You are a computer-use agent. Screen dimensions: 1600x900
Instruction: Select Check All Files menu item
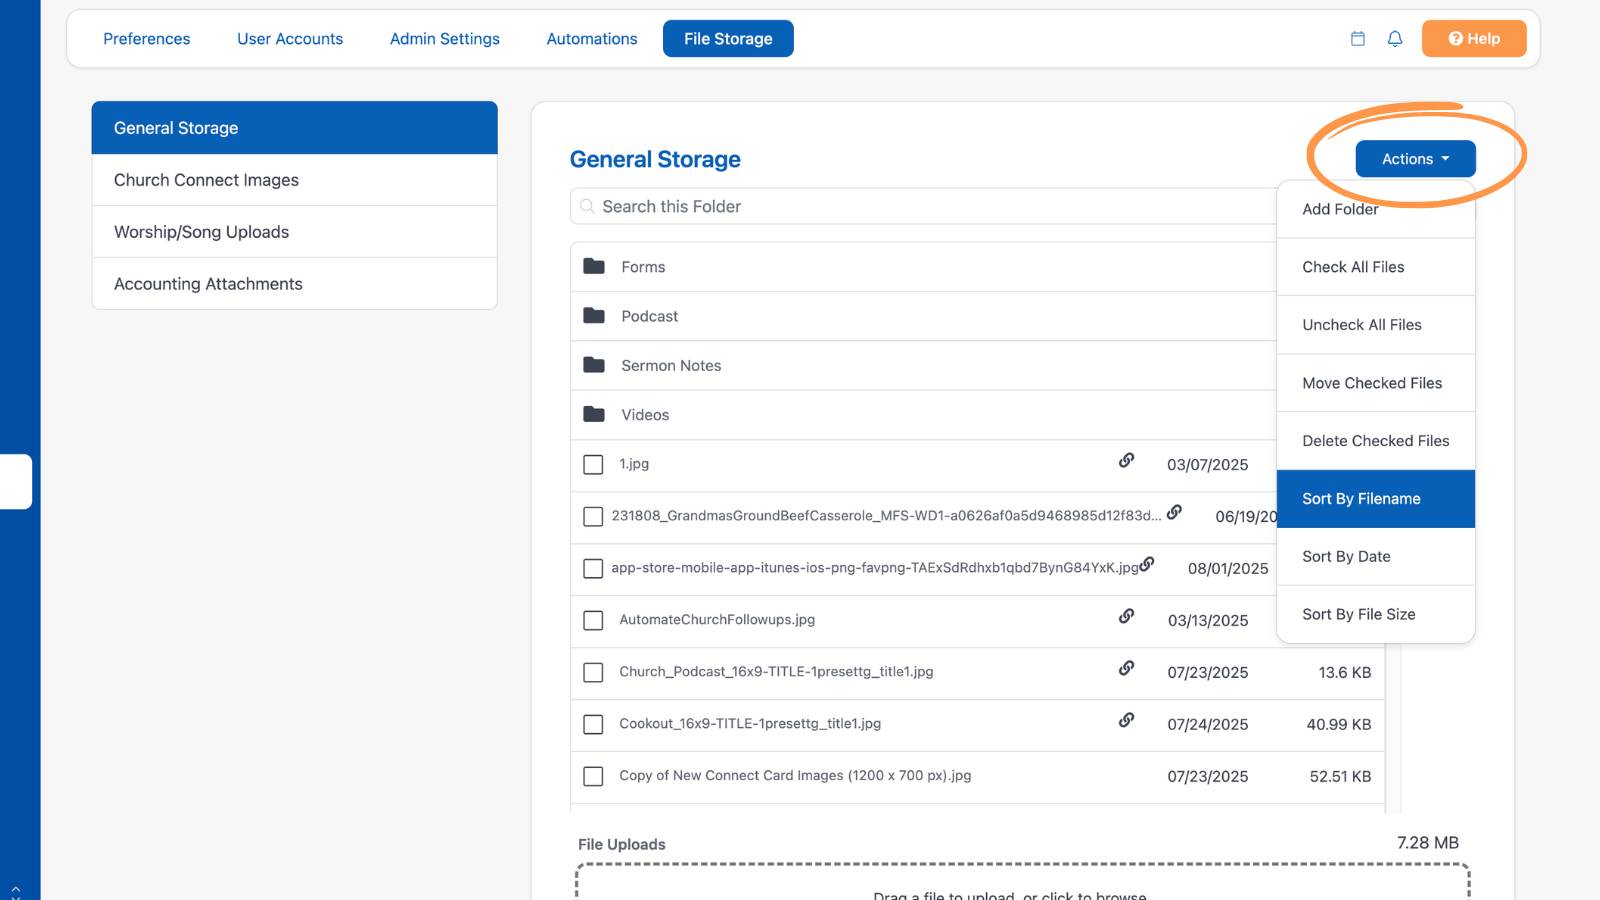1376,267
